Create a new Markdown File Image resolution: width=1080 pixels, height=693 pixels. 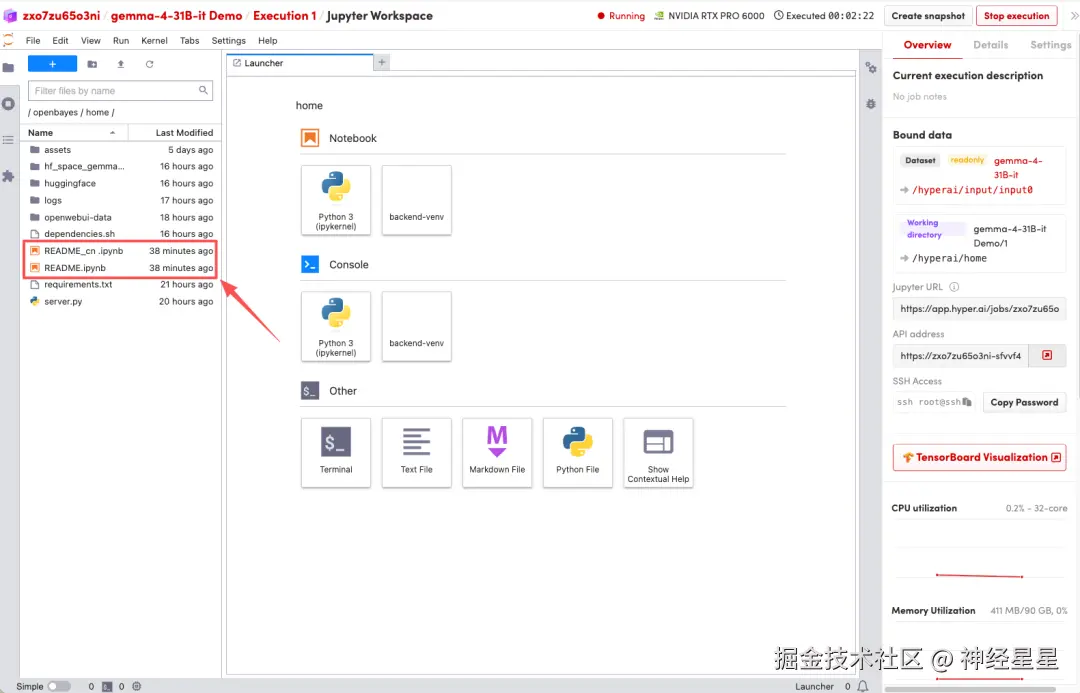497,453
